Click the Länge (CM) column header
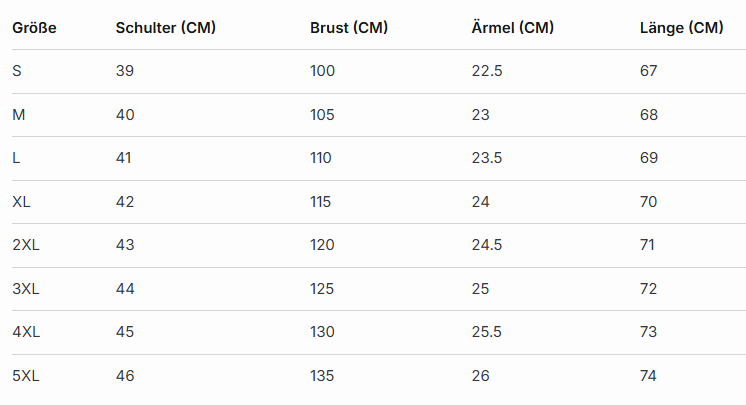Screen dimensions: 746x405 pos(681,28)
